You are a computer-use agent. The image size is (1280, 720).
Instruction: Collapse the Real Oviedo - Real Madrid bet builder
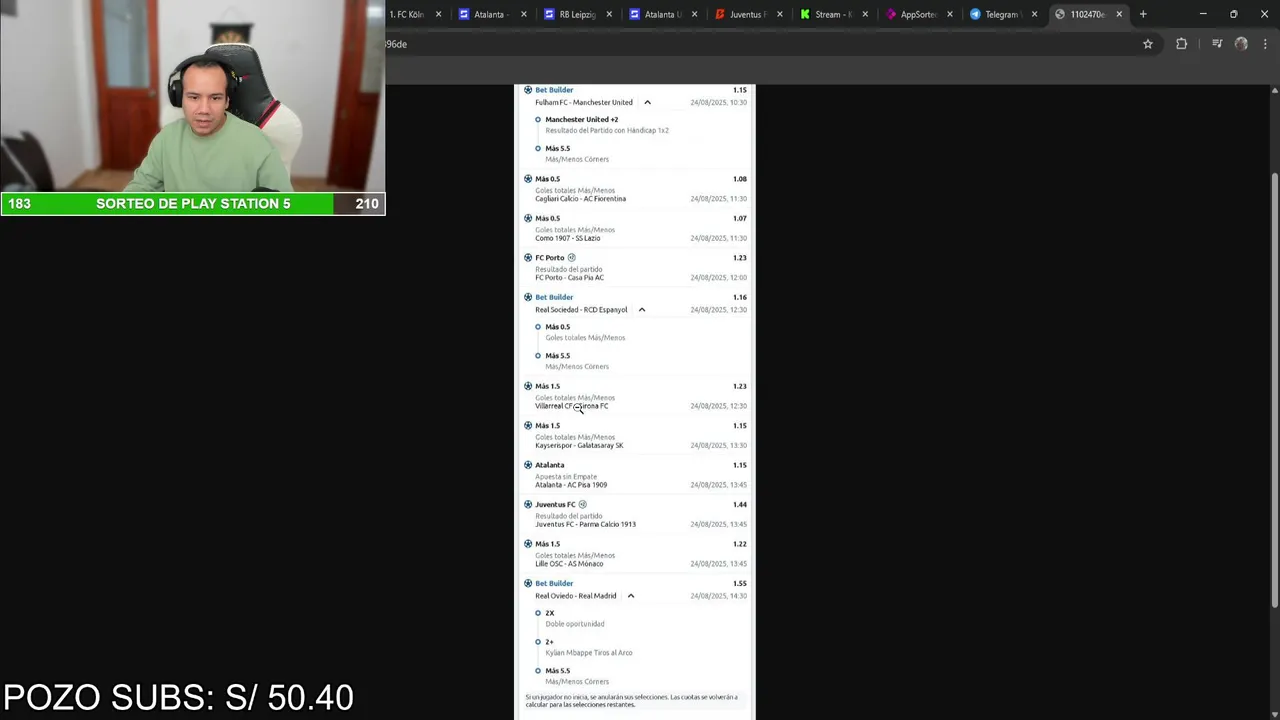[630, 596]
